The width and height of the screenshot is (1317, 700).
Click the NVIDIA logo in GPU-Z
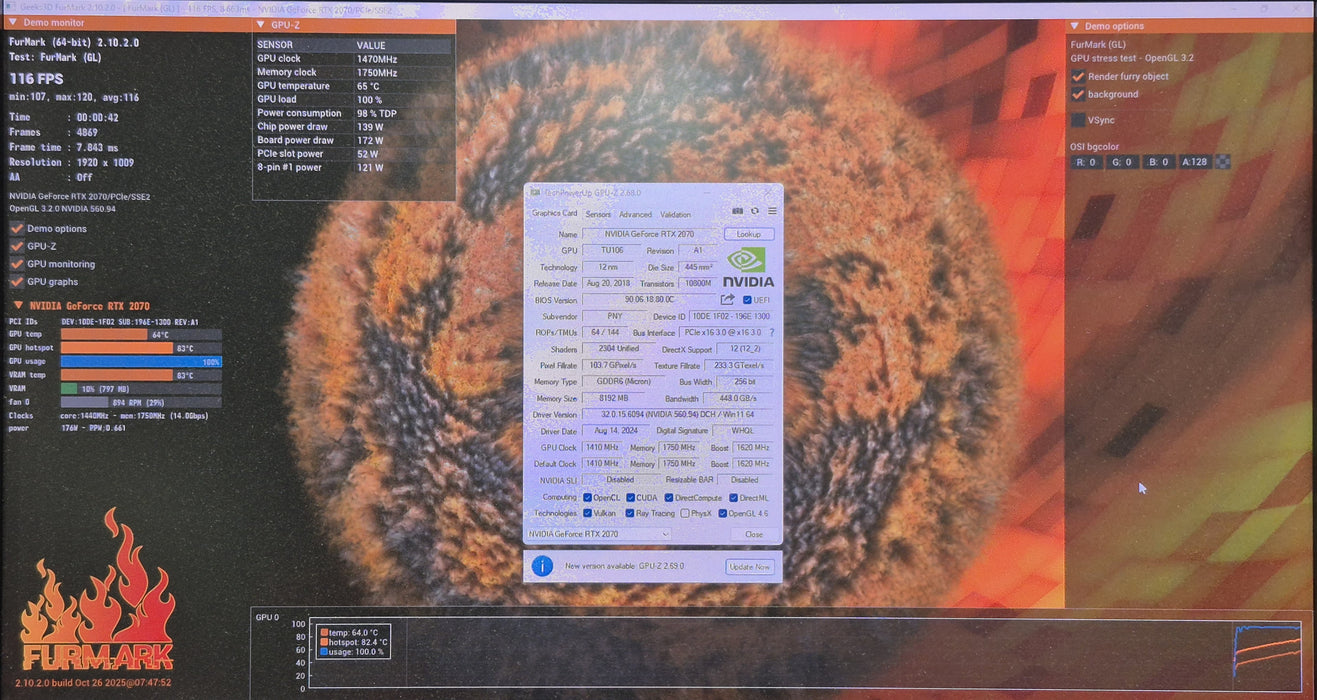(749, 267)
